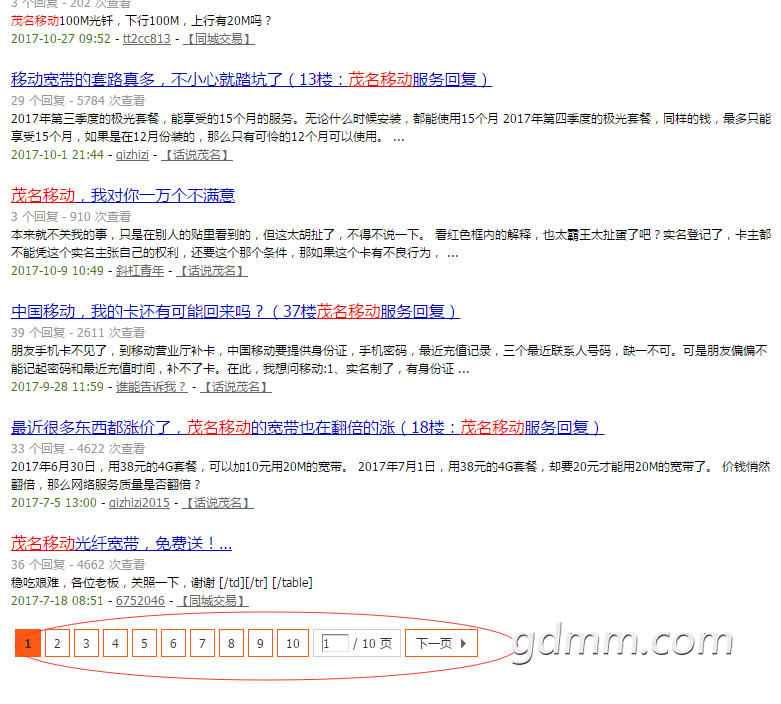Open user profile qizhizi2015

coord(139,503)
